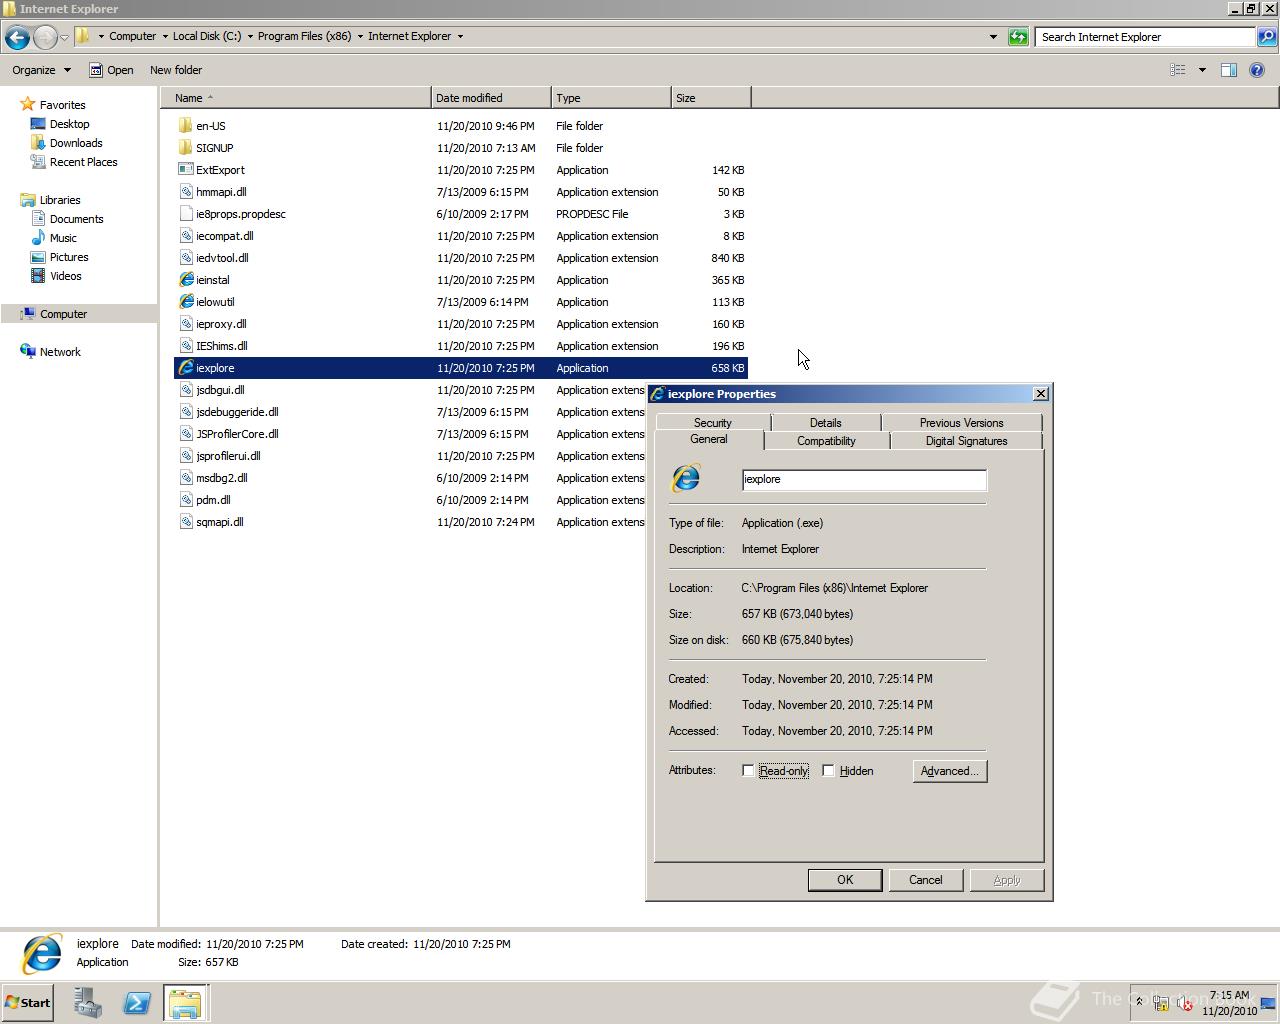Select the ieinstal application icon

click(186, 280)
